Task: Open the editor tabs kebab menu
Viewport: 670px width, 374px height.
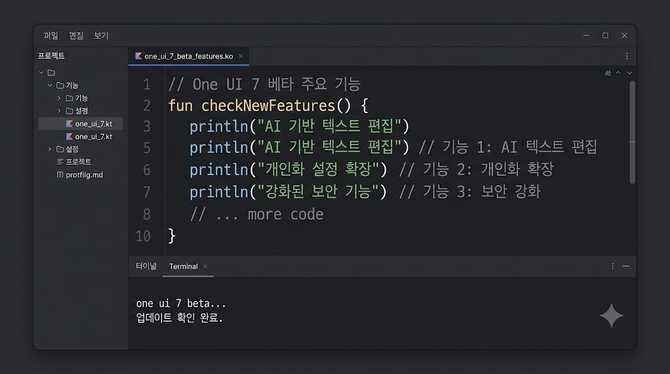Action: coord(627,56)
